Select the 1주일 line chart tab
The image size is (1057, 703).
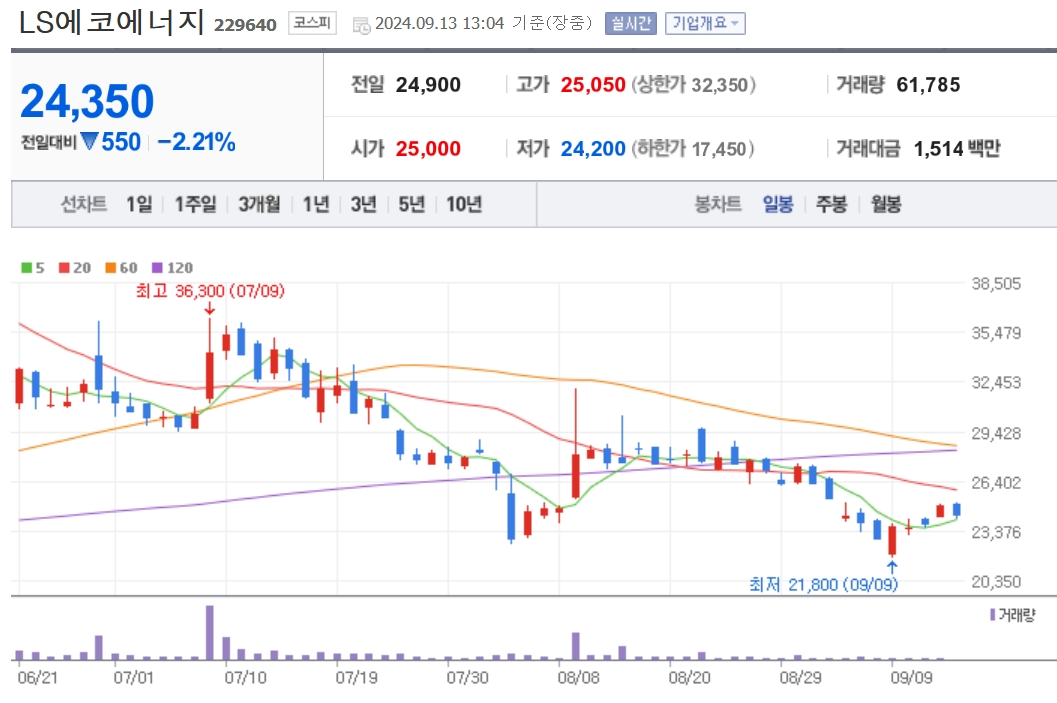195,204
